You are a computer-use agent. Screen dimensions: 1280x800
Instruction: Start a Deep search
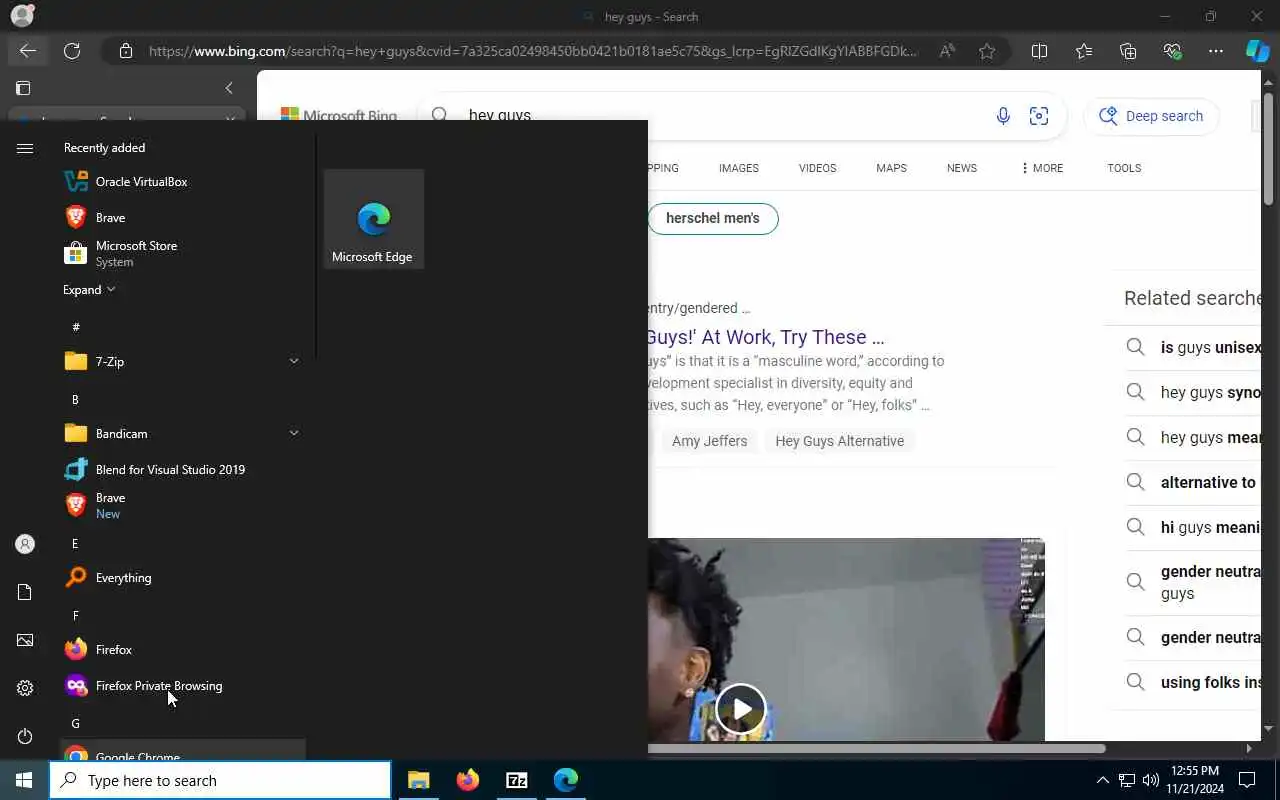click(x=1151, y=116)
